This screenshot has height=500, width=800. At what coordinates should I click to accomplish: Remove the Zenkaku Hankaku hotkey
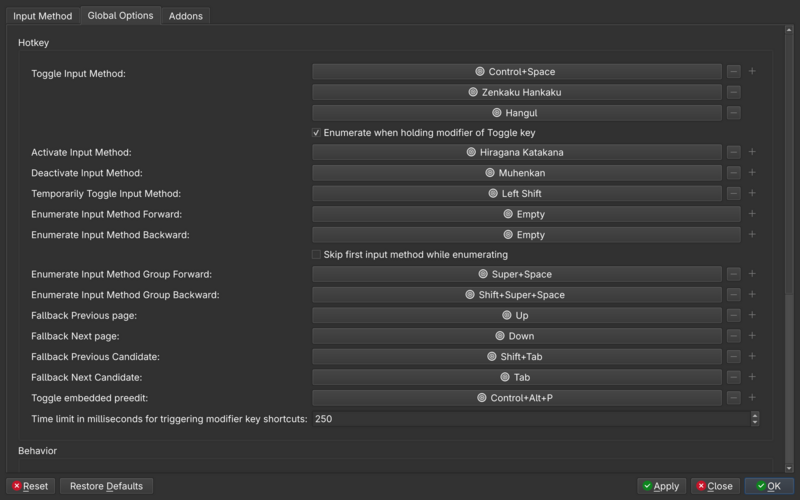pyautogui.click(x=734, y=92)
